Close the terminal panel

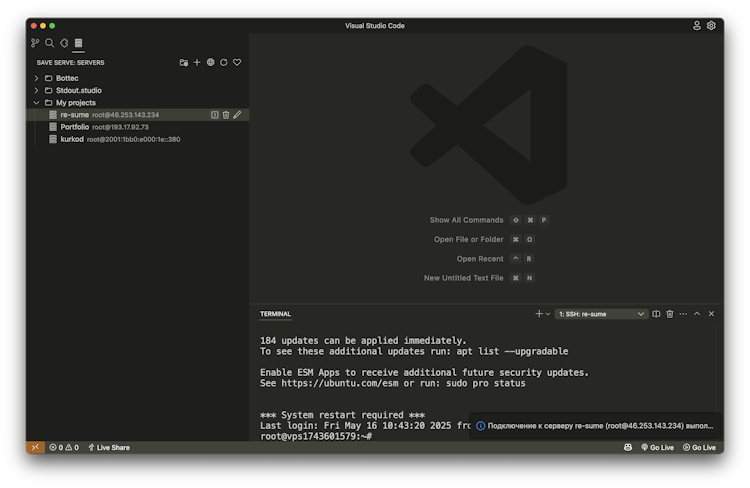point(711,314)
